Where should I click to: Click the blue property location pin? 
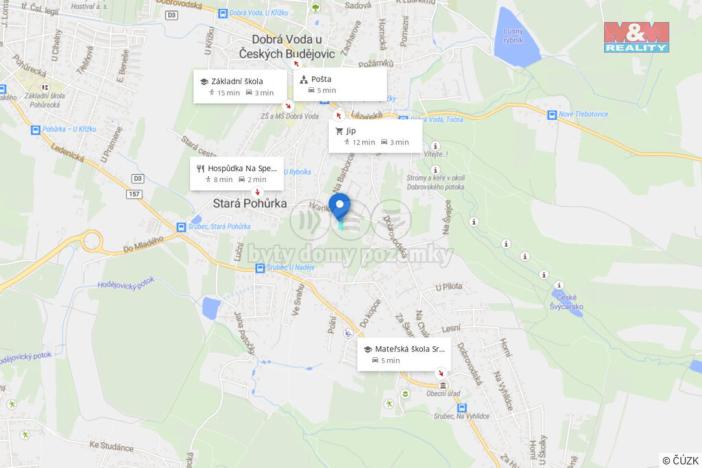pos(339,207)
